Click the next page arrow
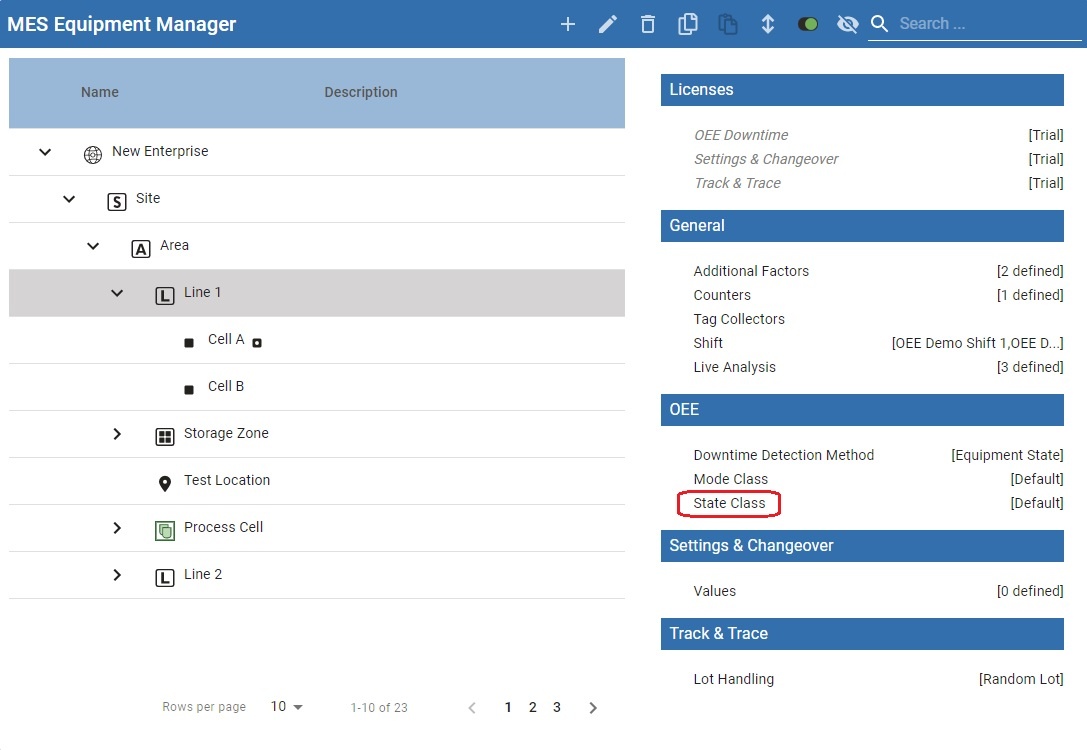The height and width of the screenshot is (750, 1087). pyautogui.click(x=593, y=707)
